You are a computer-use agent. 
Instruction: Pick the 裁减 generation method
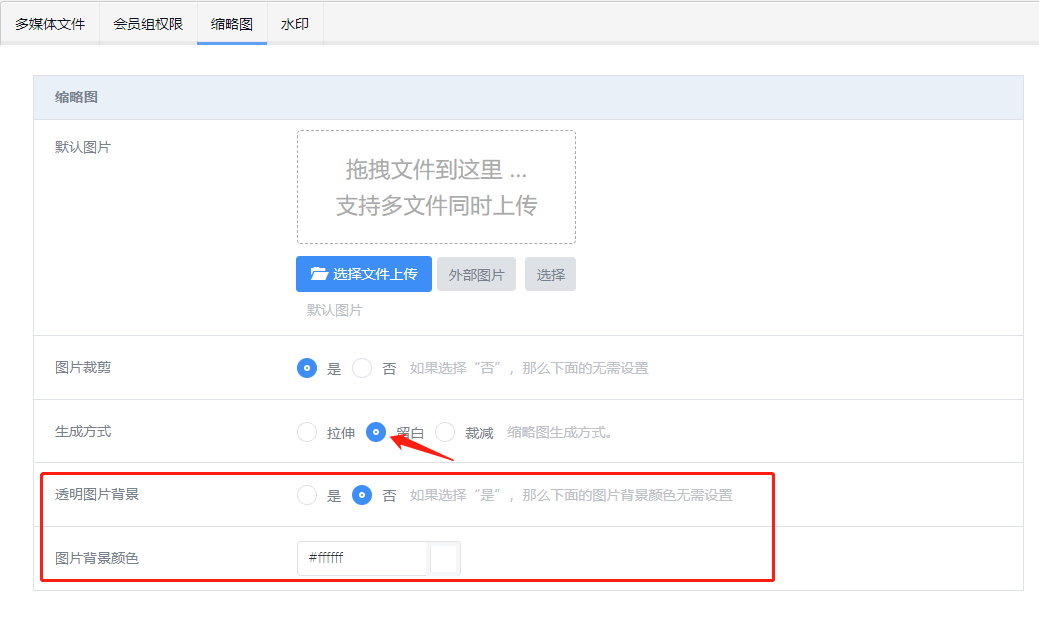pyautogui.click(x=445, y=432)
